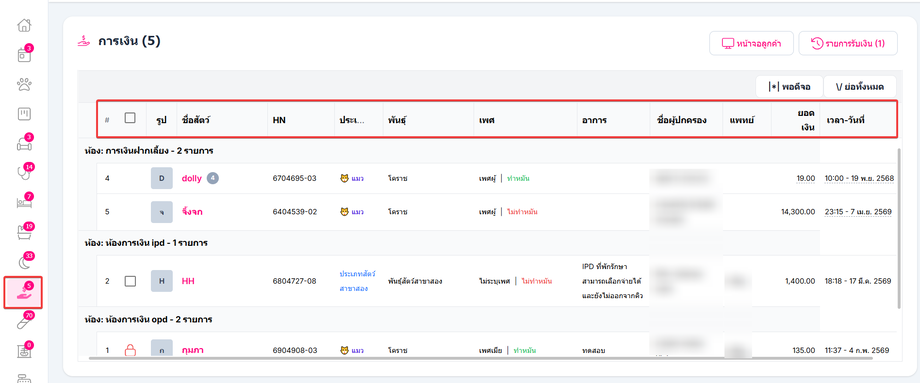Click the ย่อทั้งหมด collapse-all button
This screenshot has height=383, width=920.
click(860, 87)
